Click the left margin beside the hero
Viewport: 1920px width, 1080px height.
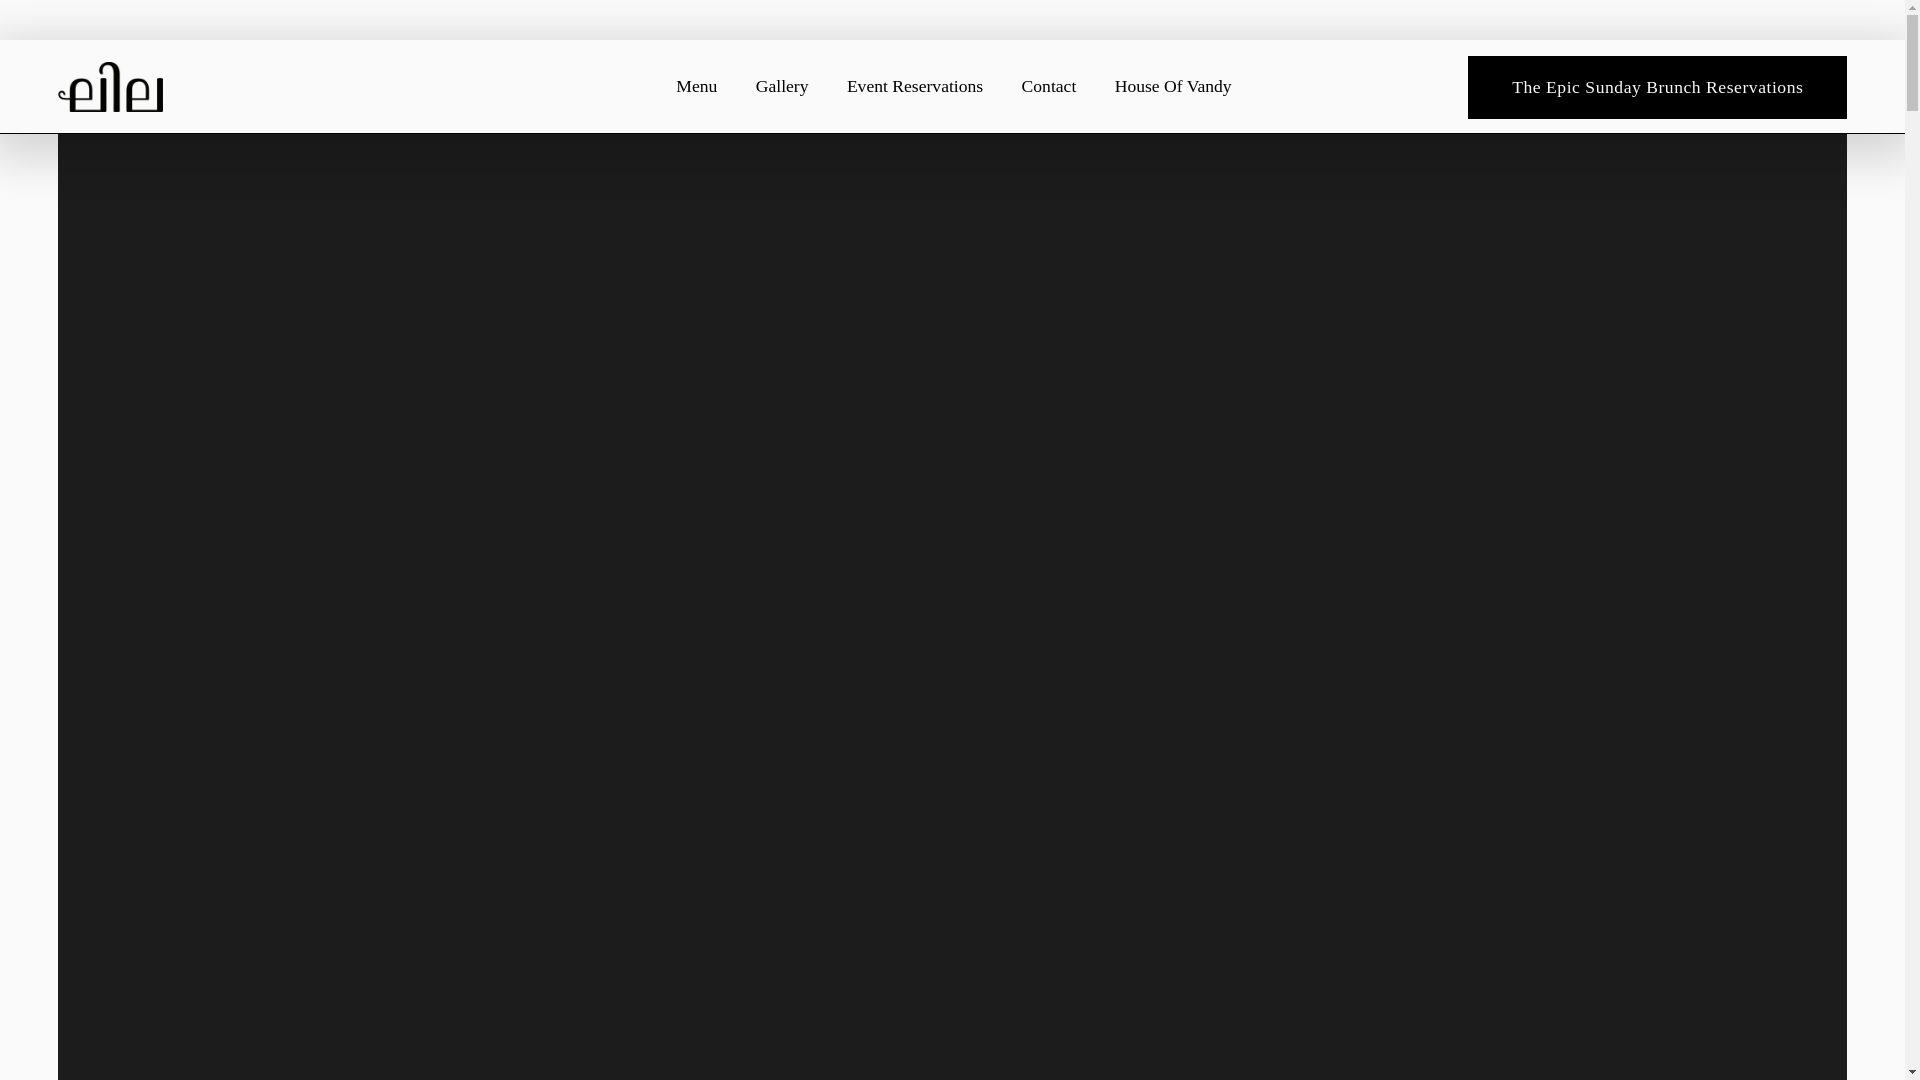click(x=28, y=600)
